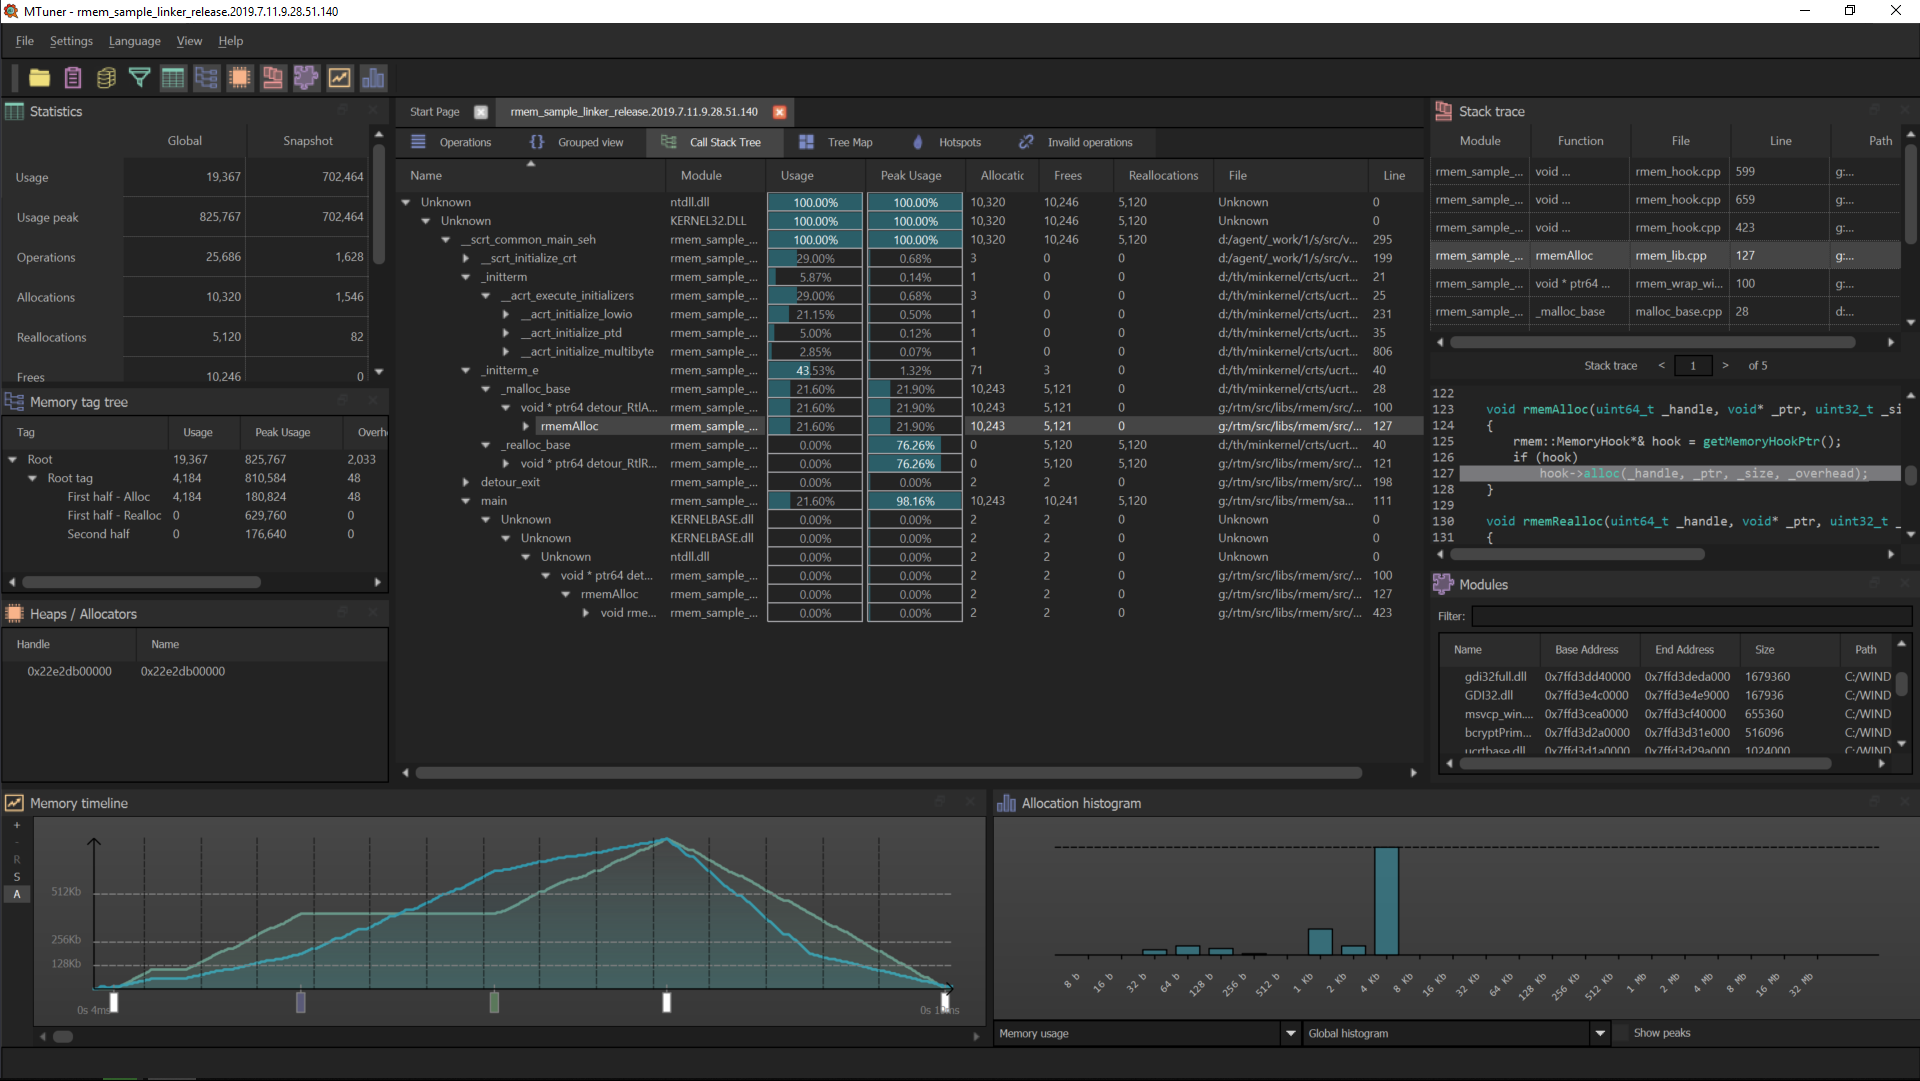This screenshot has width=1920, height=1081.
Task: Open the Global histogram dropdown
Action: click(x=1600, y=1033)
